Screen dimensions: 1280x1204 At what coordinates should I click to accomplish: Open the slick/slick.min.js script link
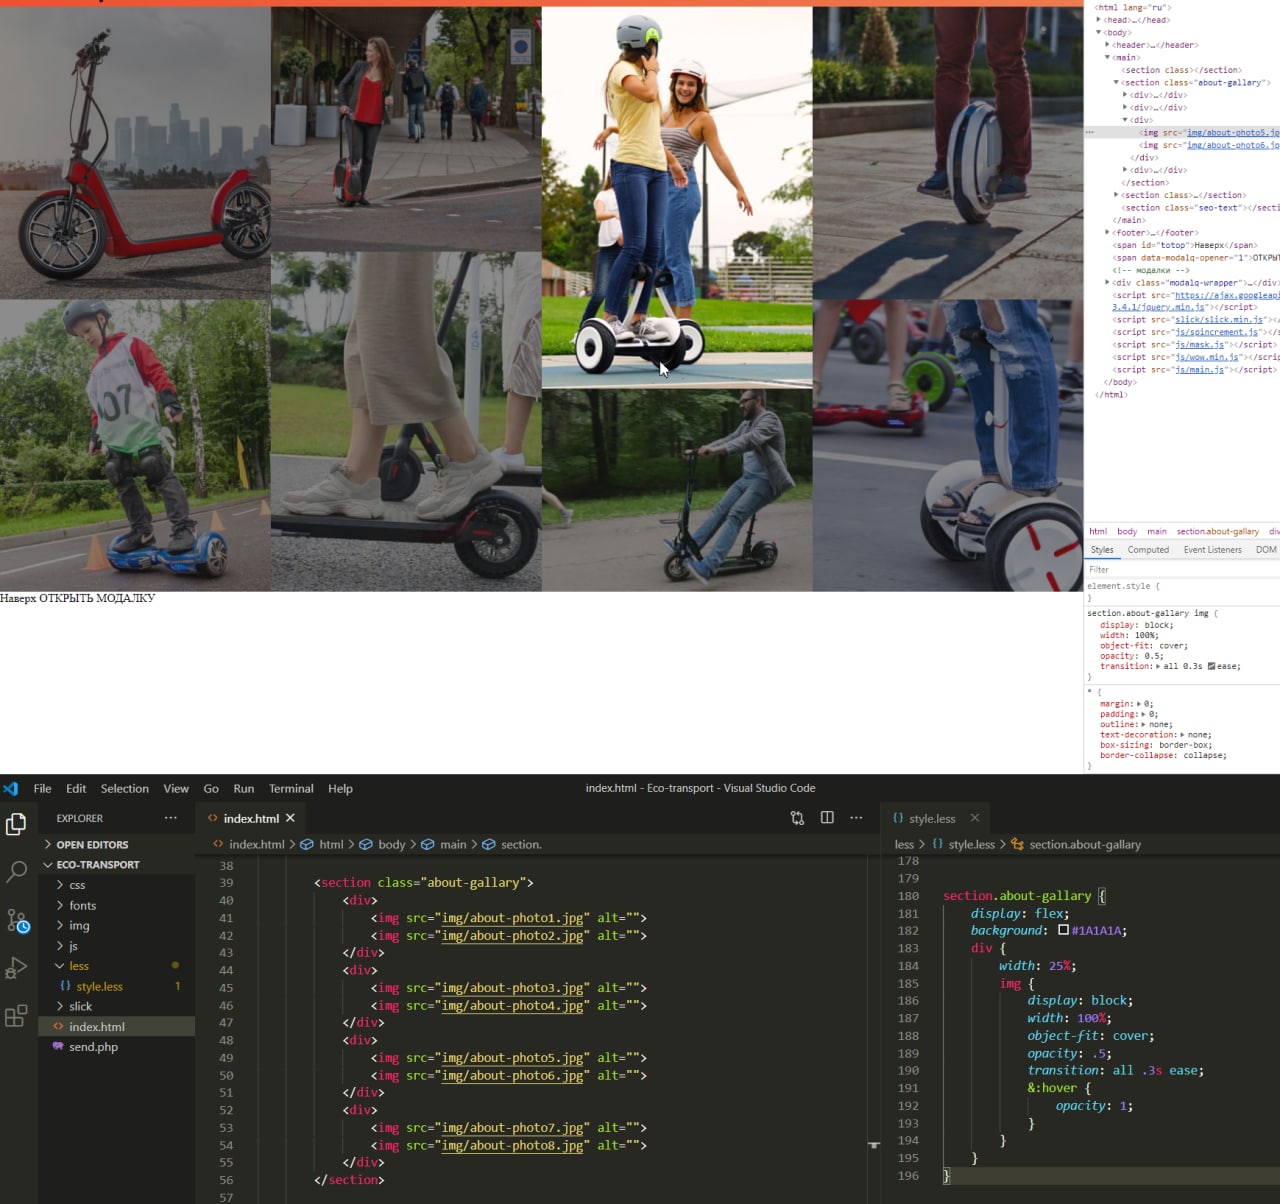(1219, 320)
